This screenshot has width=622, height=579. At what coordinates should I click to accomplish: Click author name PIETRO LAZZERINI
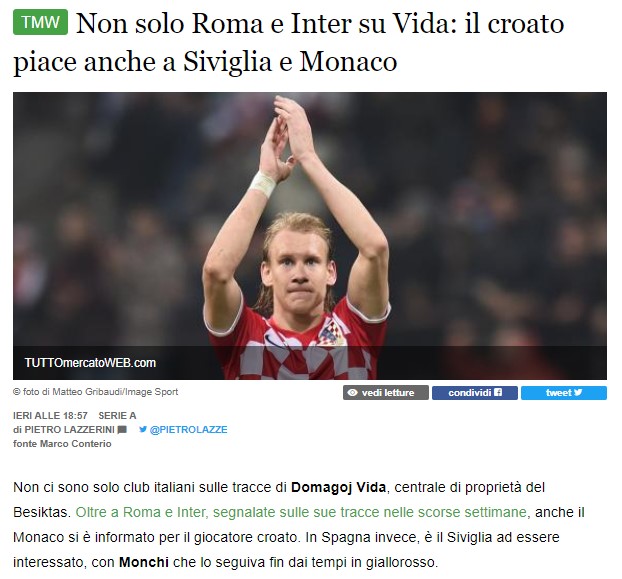[x=69, y=429]
